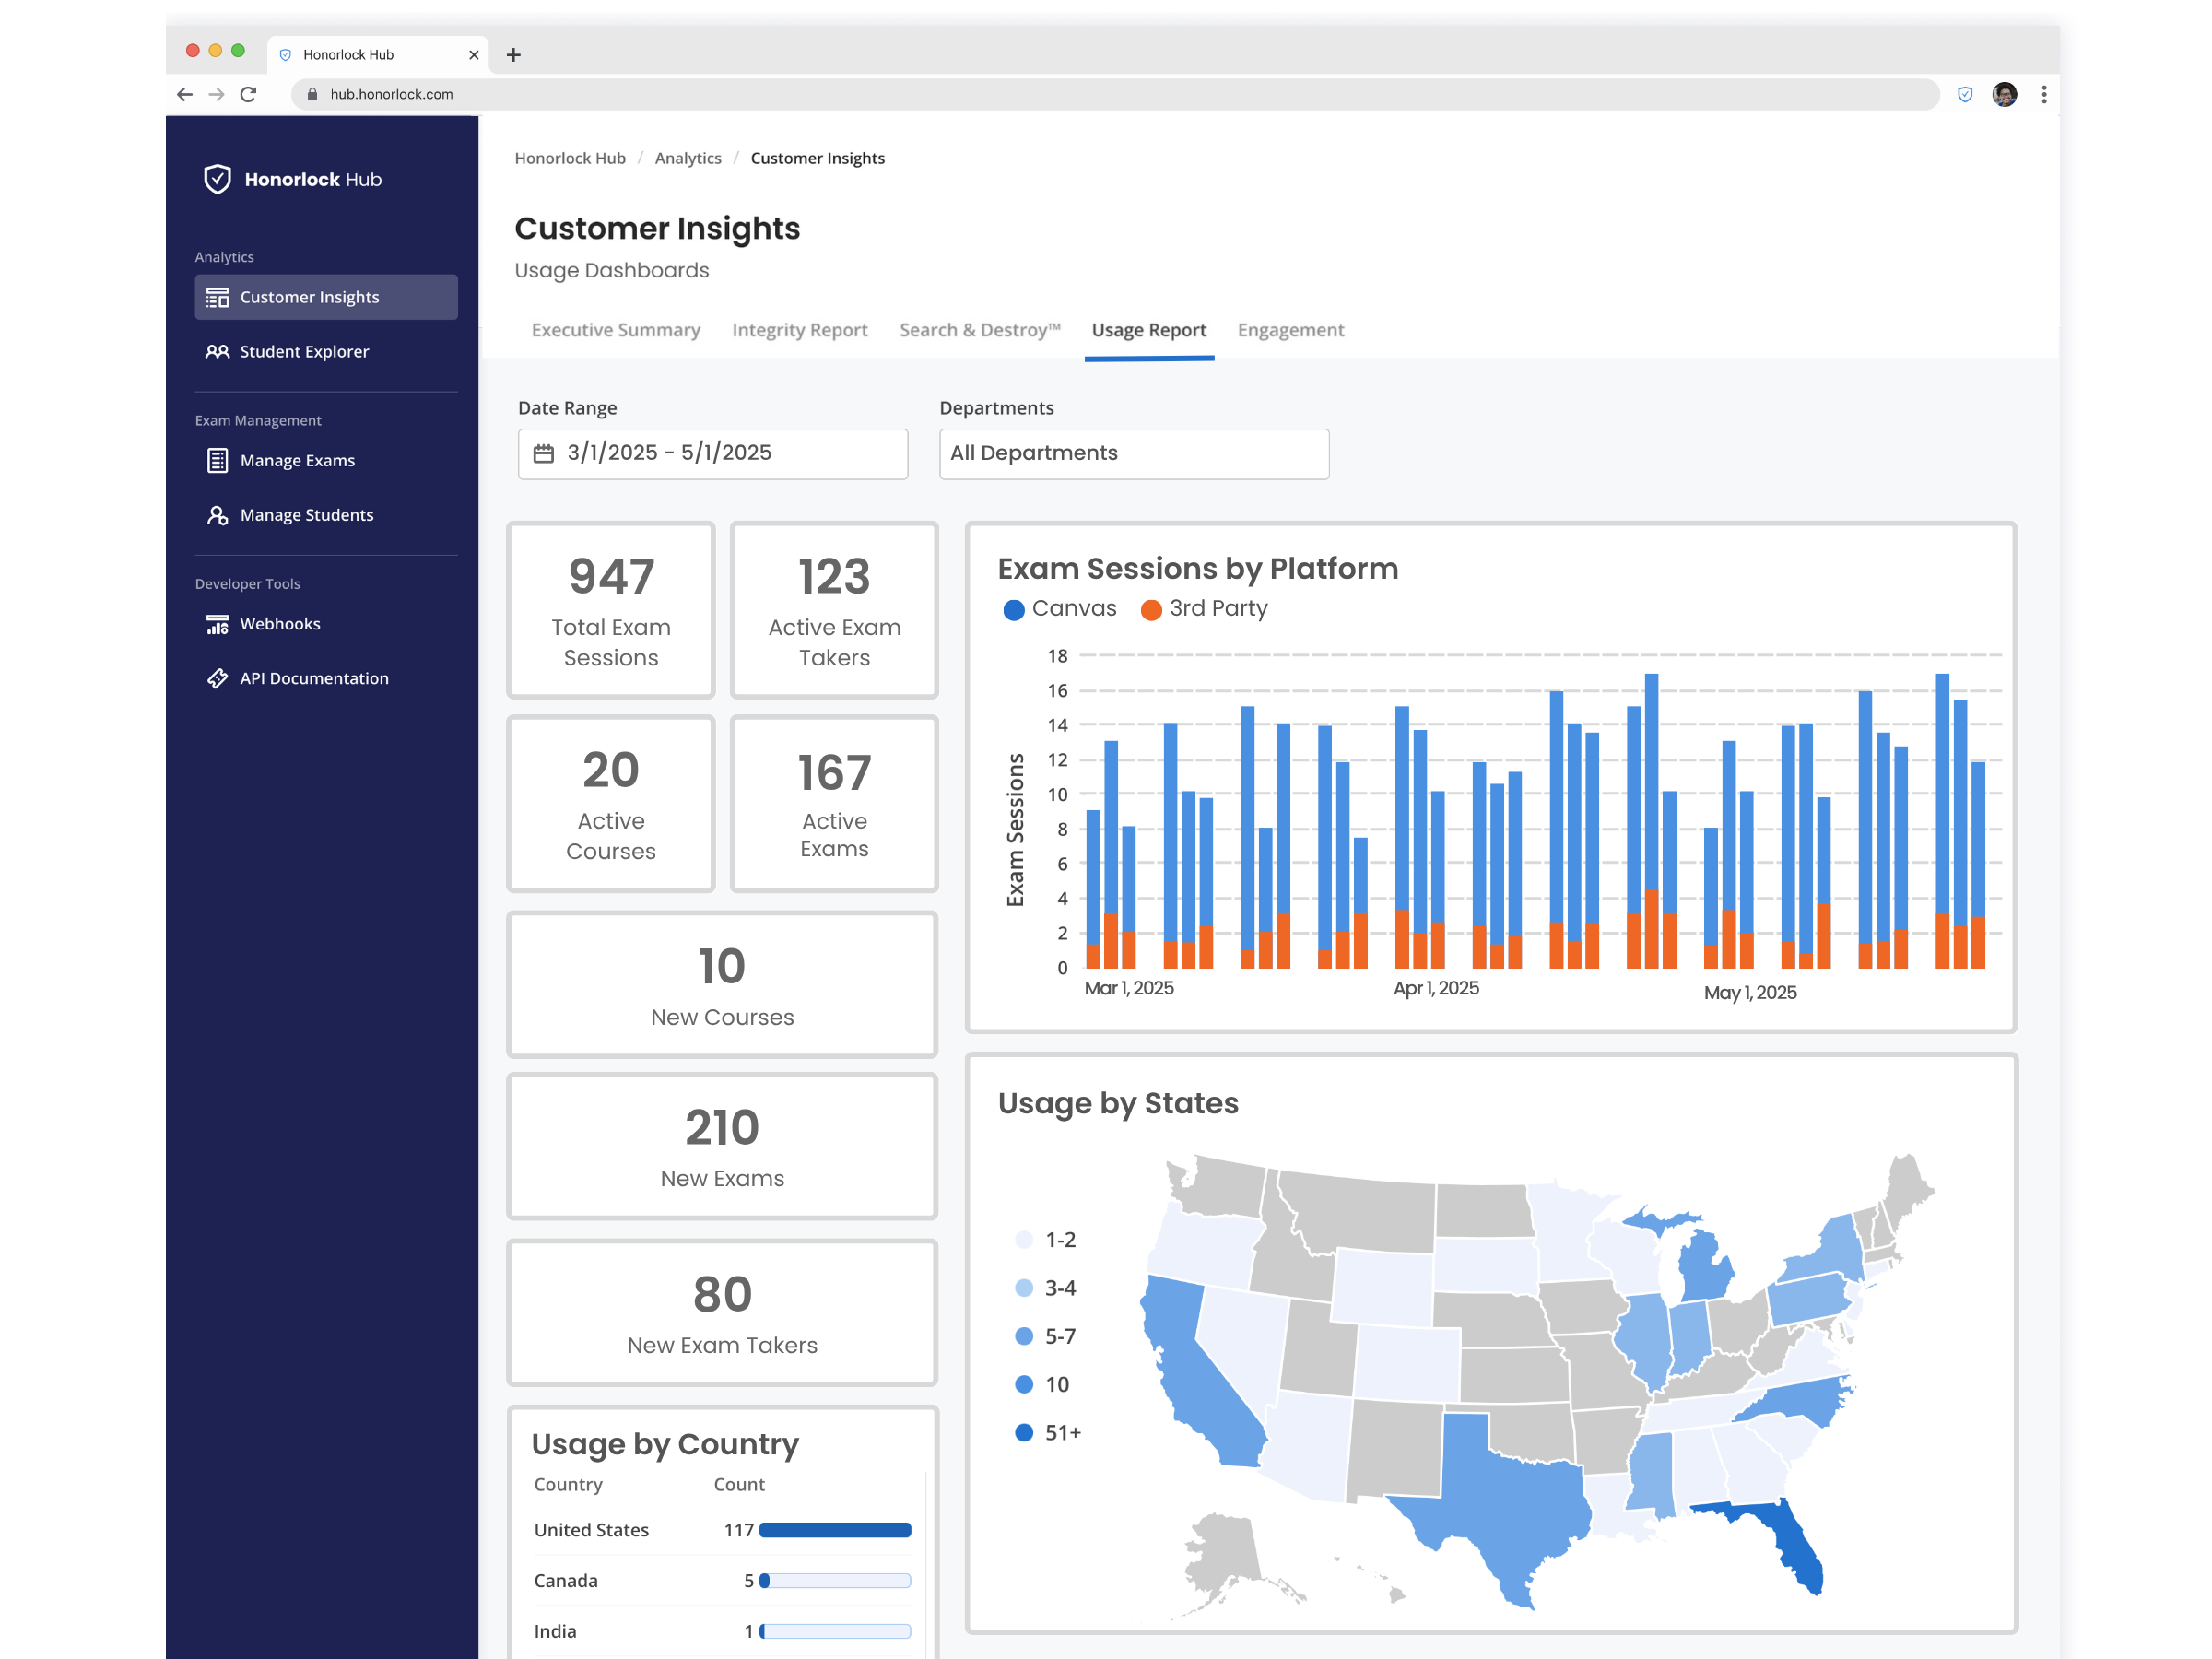Switch to the Executive Summary tab
The image size is (2212, 1659).
[615, 330]
